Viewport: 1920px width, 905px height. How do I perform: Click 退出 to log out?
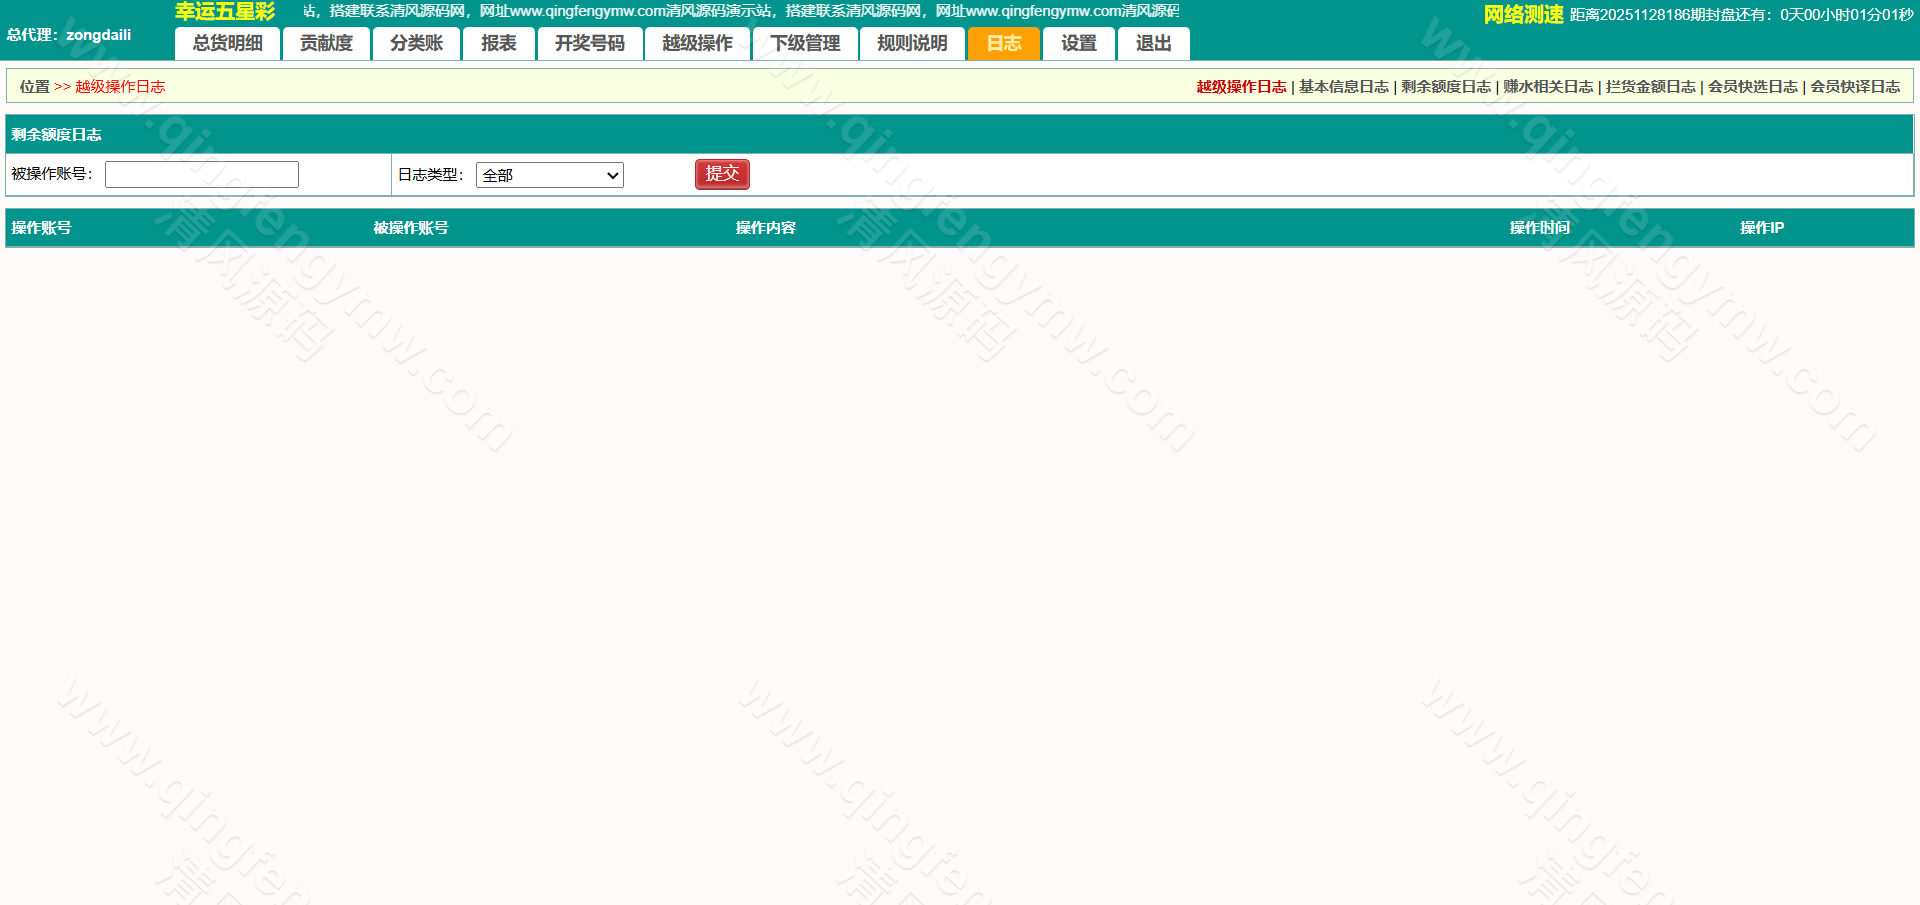1153,43
